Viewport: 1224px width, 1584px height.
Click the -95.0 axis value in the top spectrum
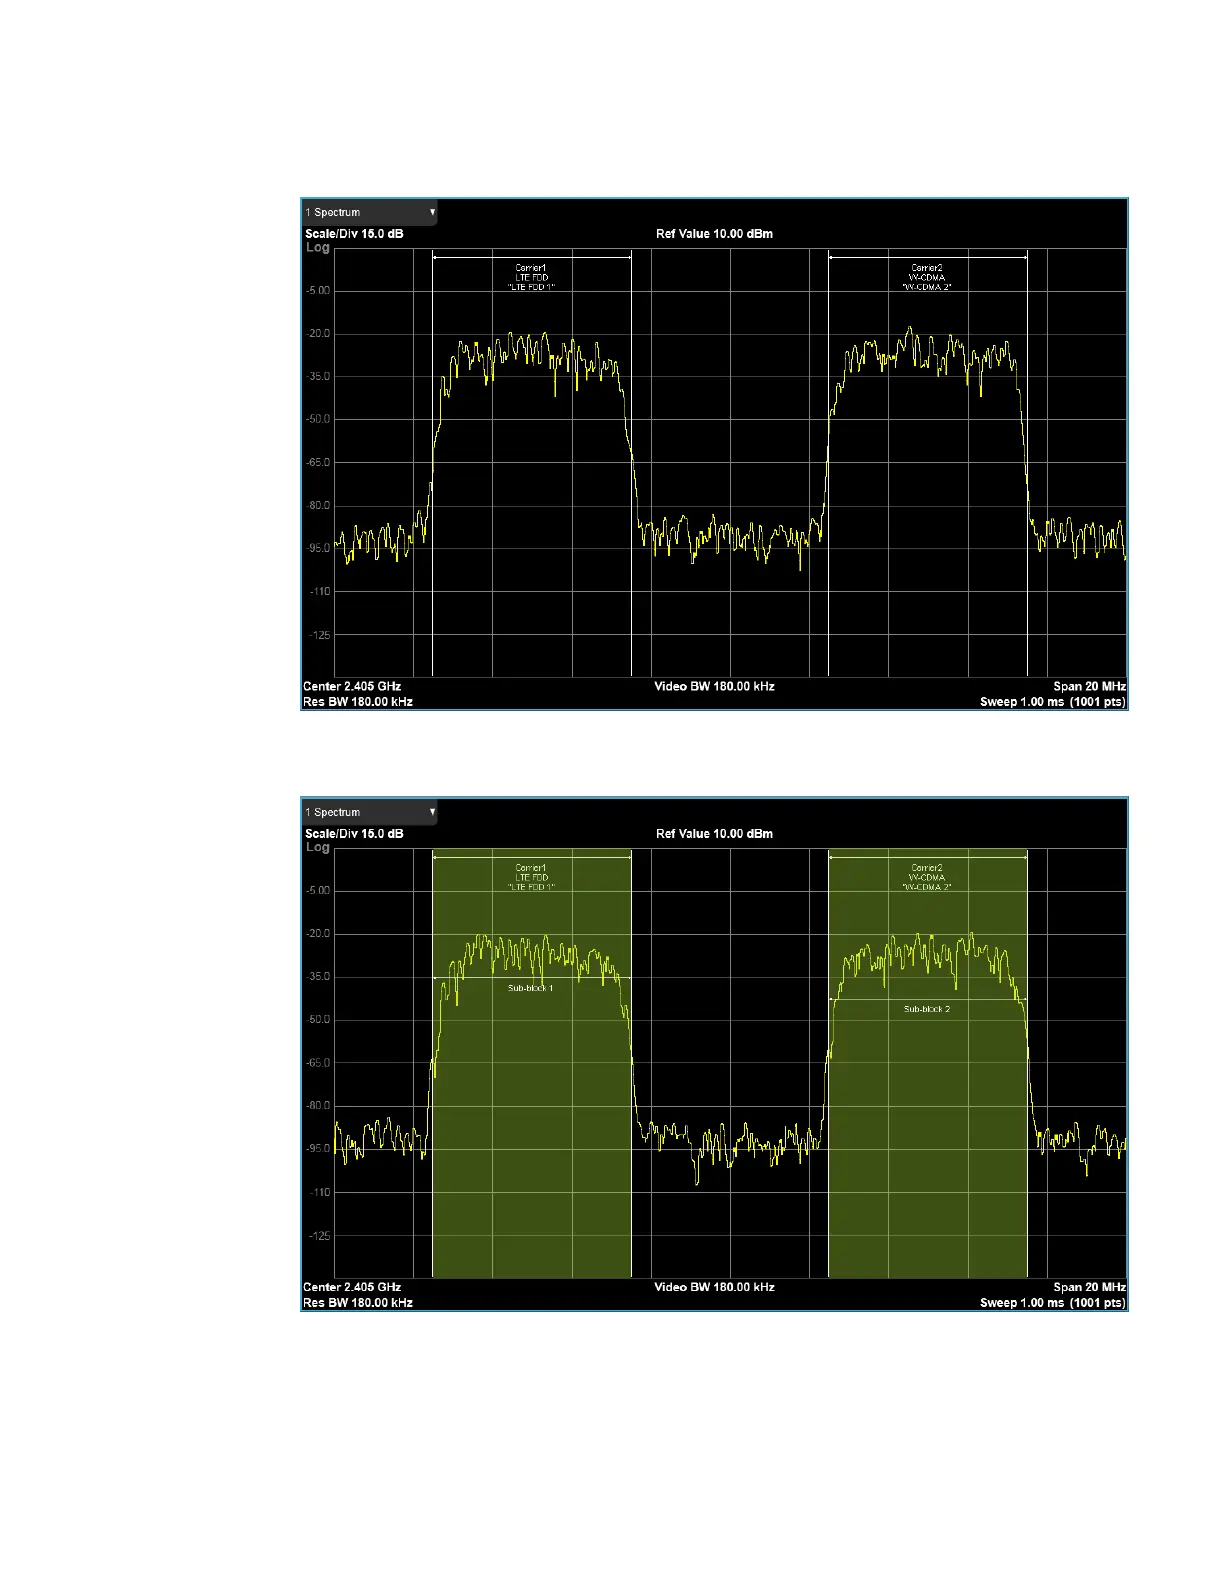click(318, 549)
